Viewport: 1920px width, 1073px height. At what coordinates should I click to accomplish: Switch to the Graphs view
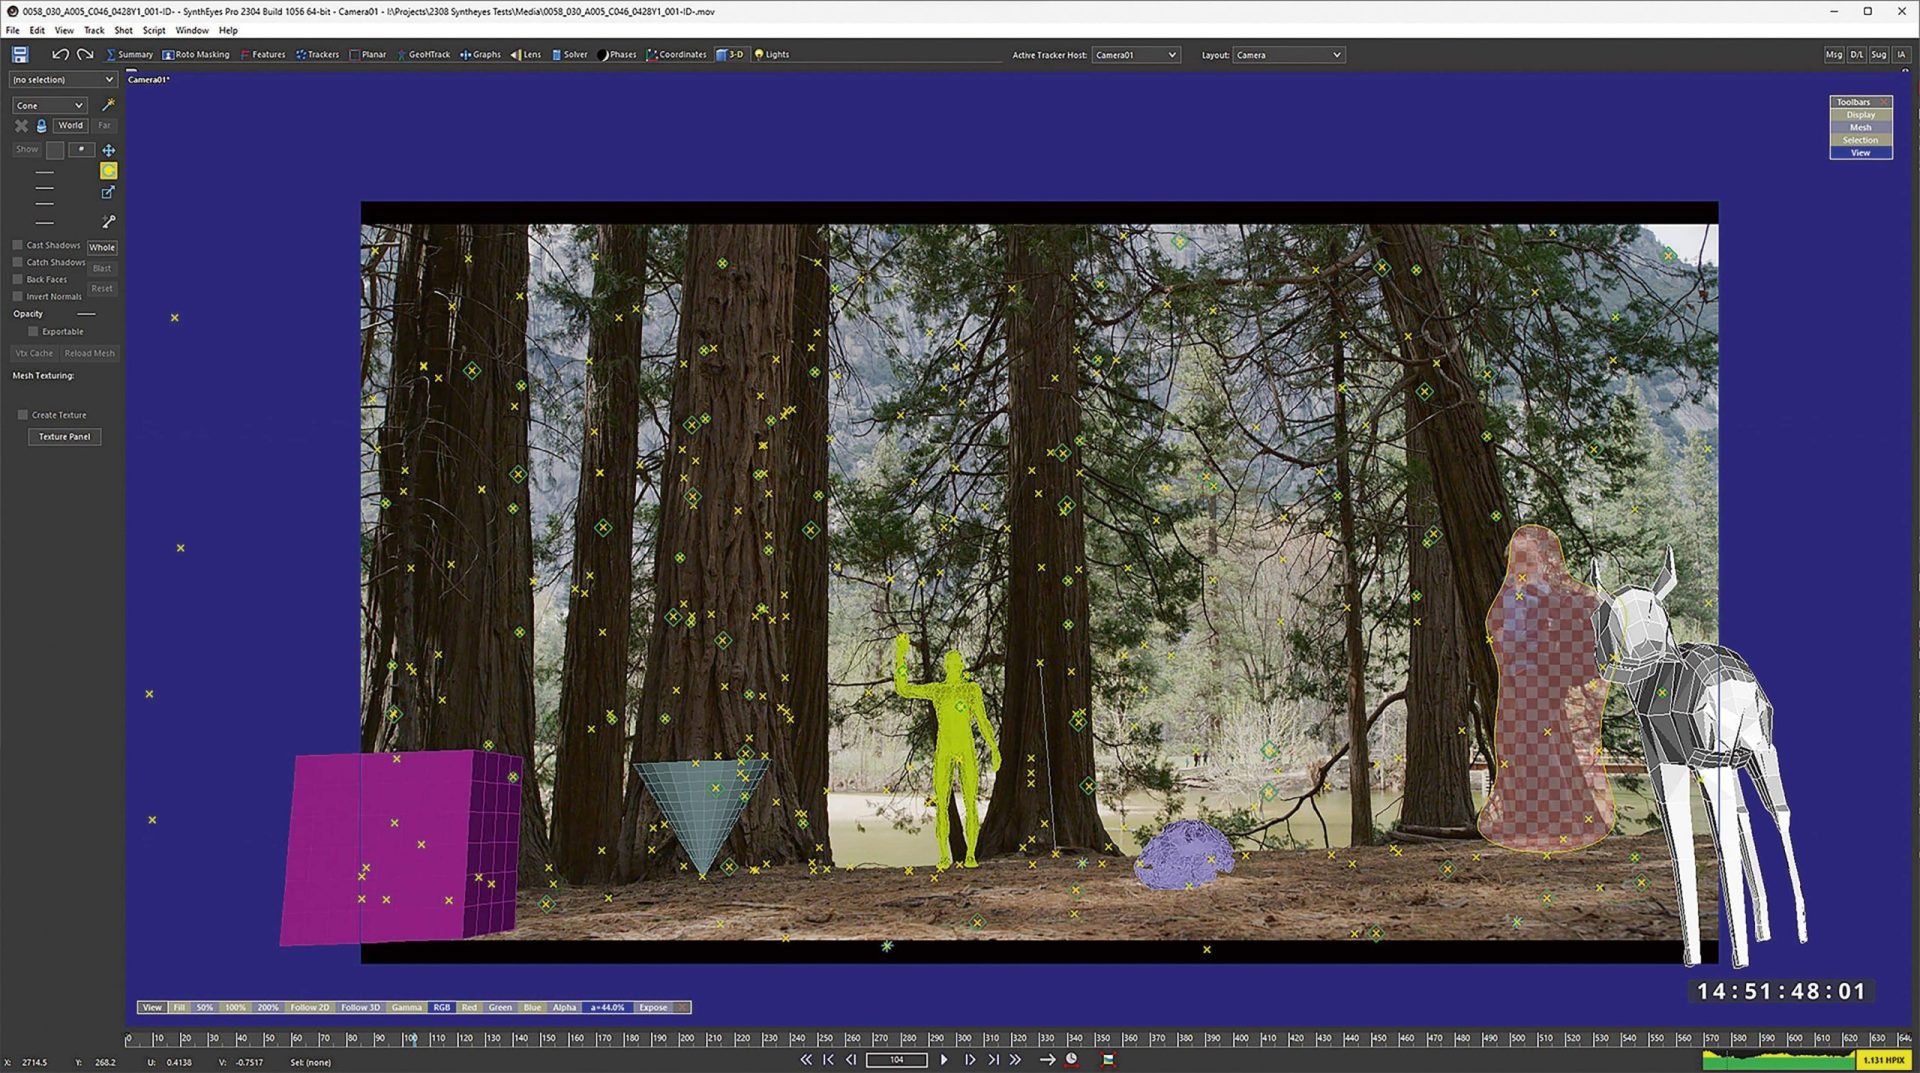coord(481,54)
